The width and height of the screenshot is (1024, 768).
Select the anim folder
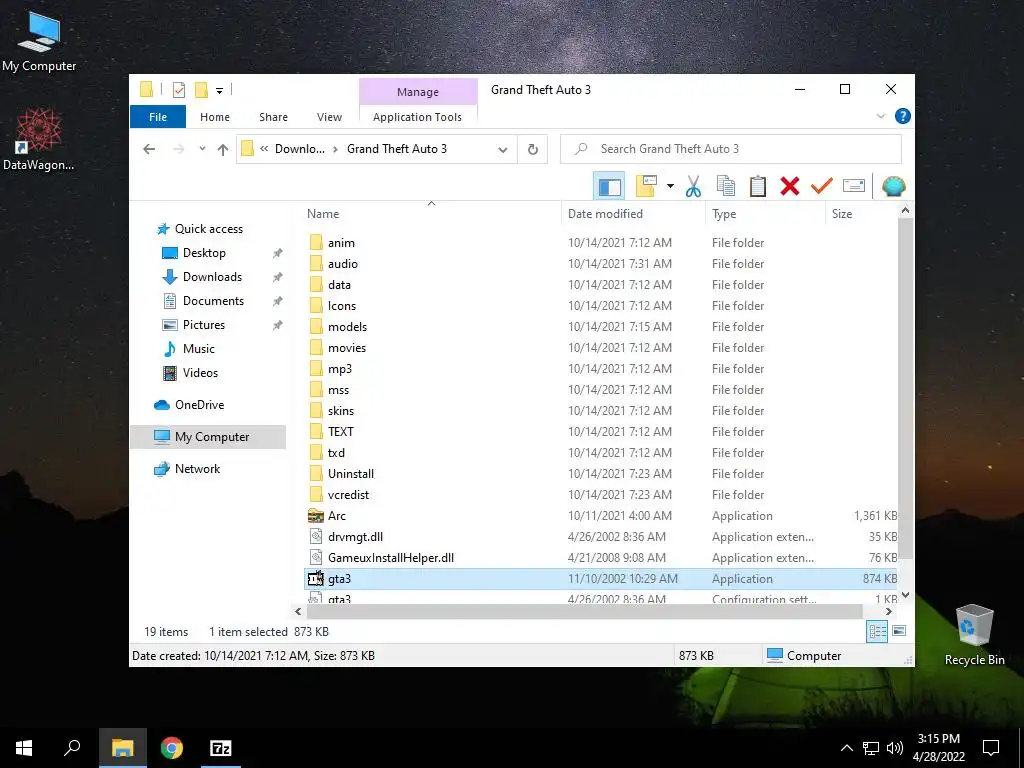(341, 243)
